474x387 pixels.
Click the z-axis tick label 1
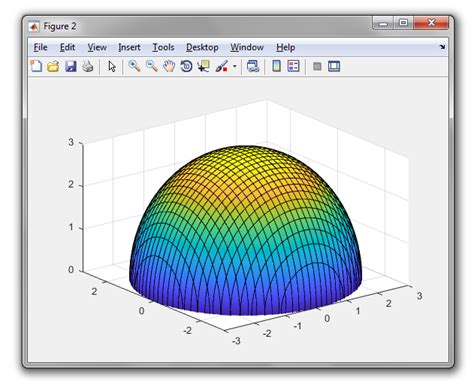coord(71,227)
